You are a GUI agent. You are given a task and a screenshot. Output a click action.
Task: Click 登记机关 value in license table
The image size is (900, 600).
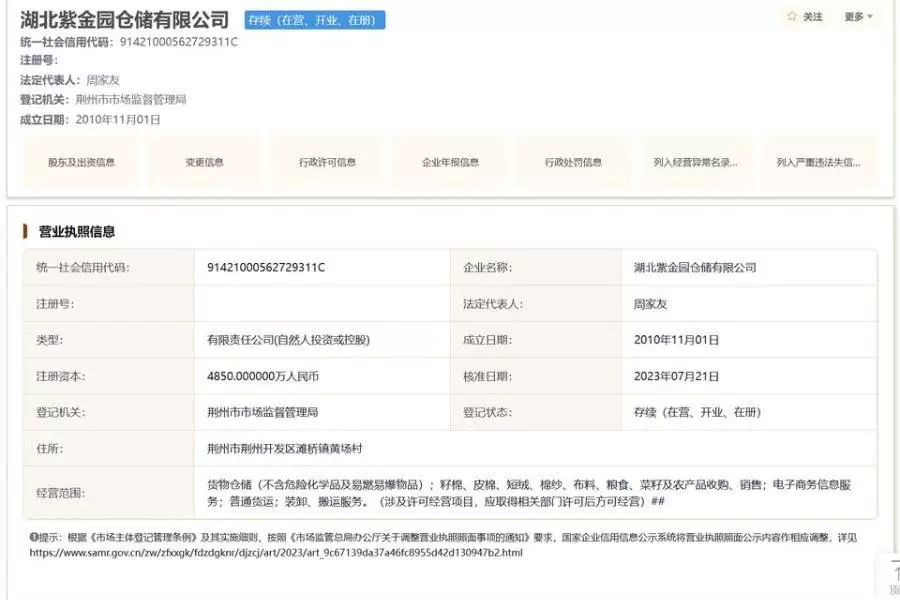tap(262, 412)
